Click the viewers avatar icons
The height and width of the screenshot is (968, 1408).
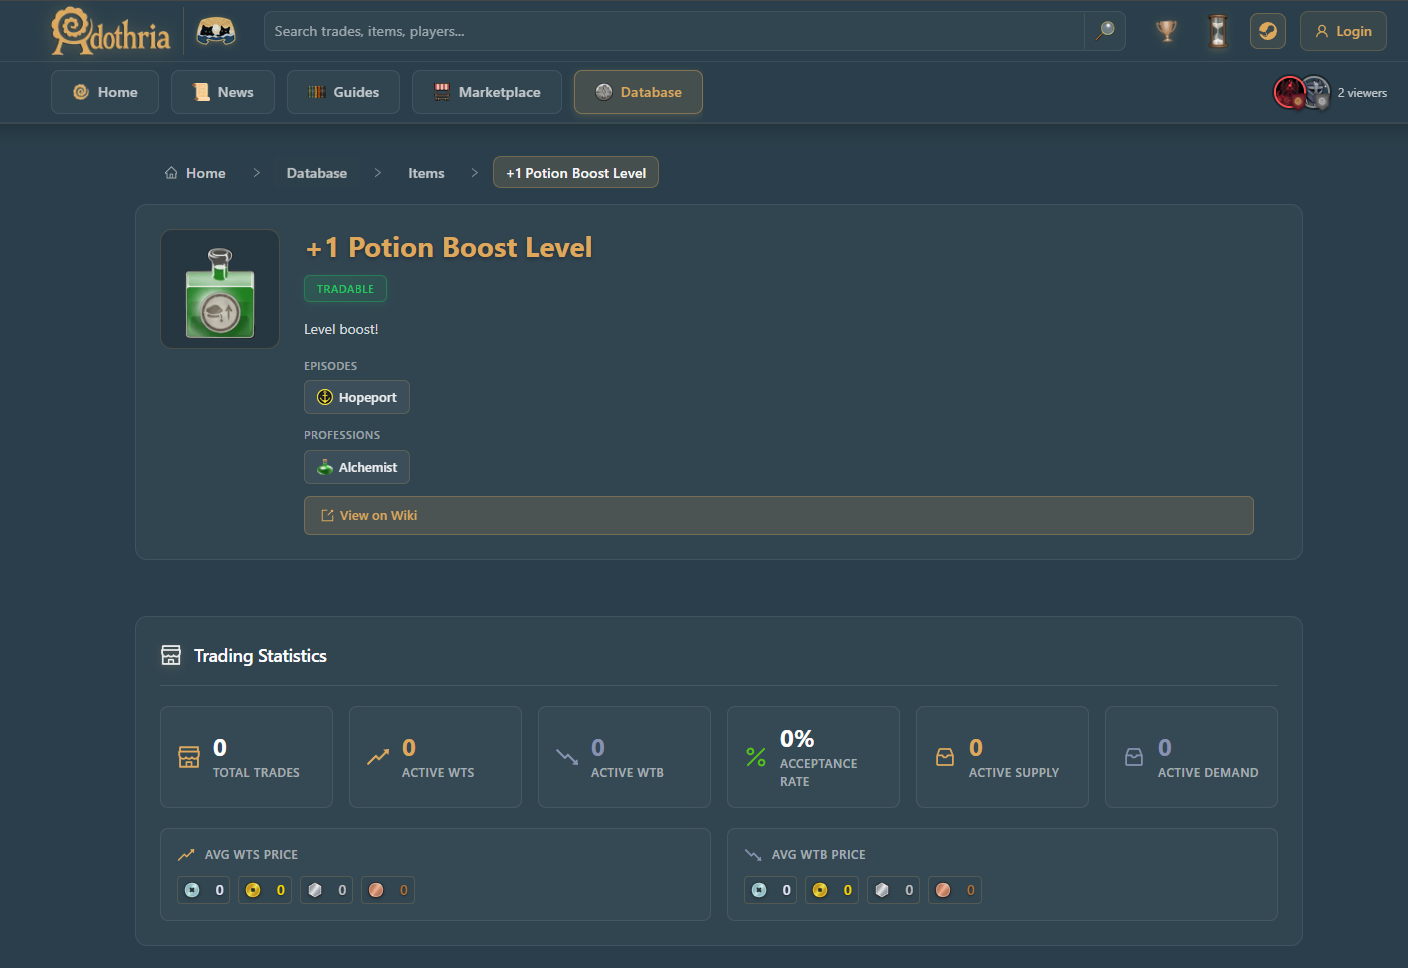pyautogui.click(x=1301, y=92)
